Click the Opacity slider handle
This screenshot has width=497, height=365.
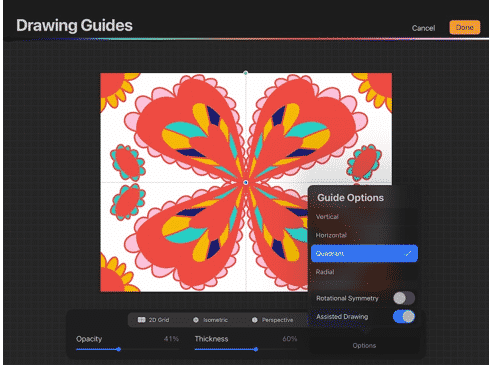click(x=119, y=349)
